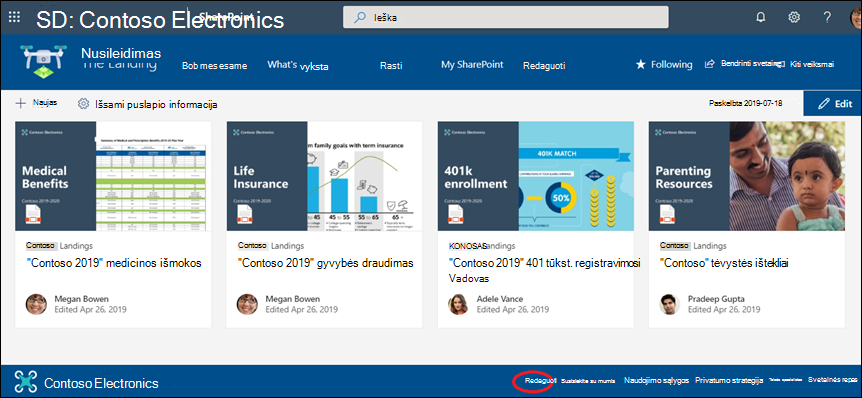Click Megan Bowen name on medicinos išmokos card
The height and width of the screenshot is (398, 862).
[81, 299]
